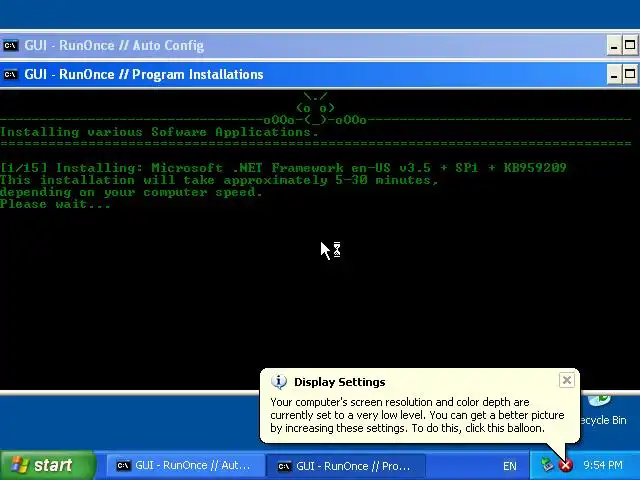
Task: Close the Display Settings balloon
Action: 567,380
